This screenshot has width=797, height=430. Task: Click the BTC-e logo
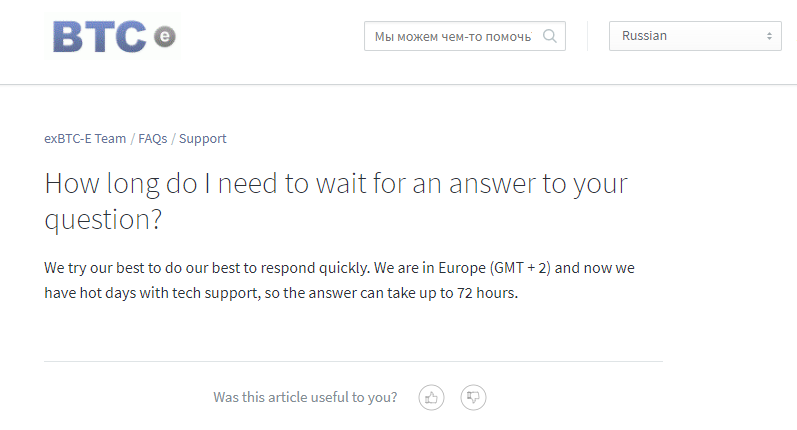pos(114,37)
